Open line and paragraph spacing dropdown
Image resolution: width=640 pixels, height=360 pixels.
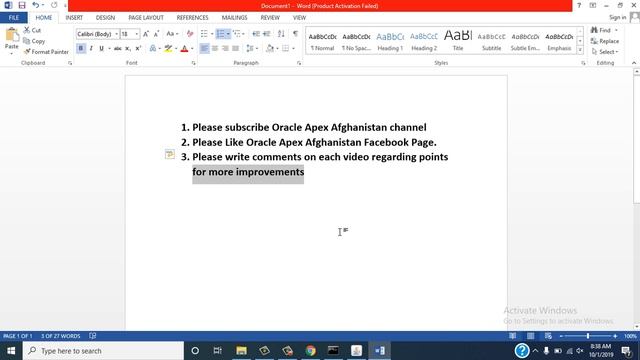pos(252,49)
